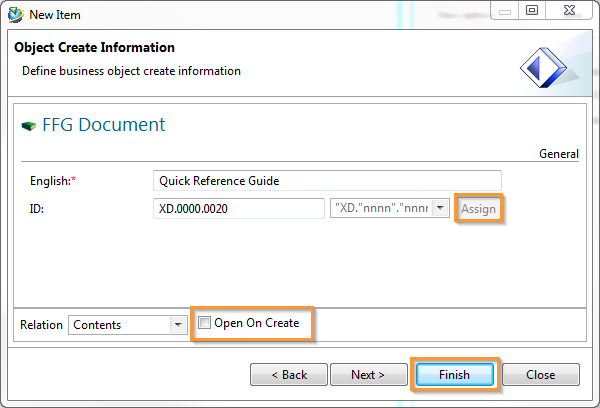Click the green FFG Document type icon
Screen dimensions: 600x408
(x=28, y=126)
